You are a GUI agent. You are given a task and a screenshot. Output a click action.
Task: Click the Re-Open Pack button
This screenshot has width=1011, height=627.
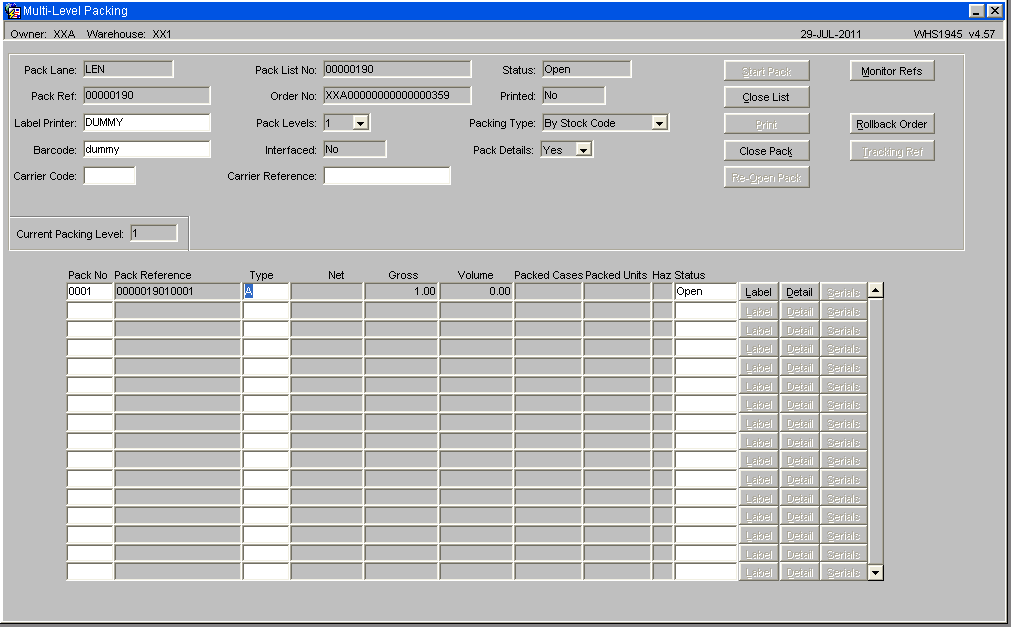click(766, 177)
